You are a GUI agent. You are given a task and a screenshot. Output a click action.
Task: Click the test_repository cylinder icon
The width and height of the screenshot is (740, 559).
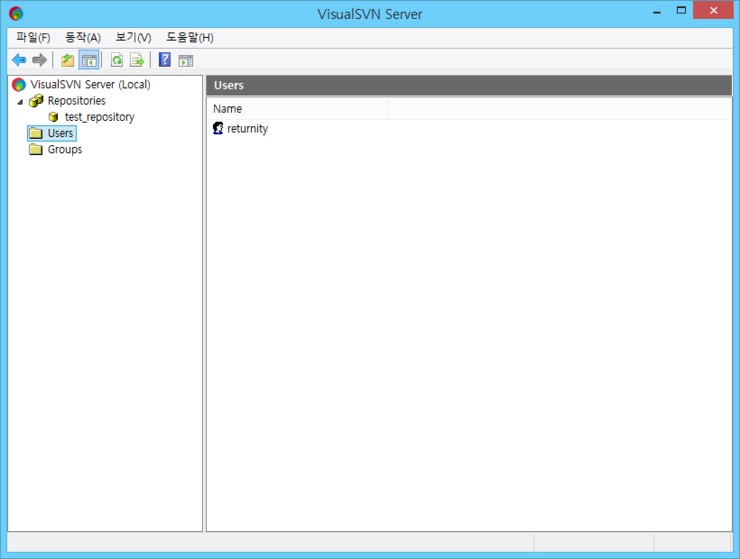click(x=53, y=117)
